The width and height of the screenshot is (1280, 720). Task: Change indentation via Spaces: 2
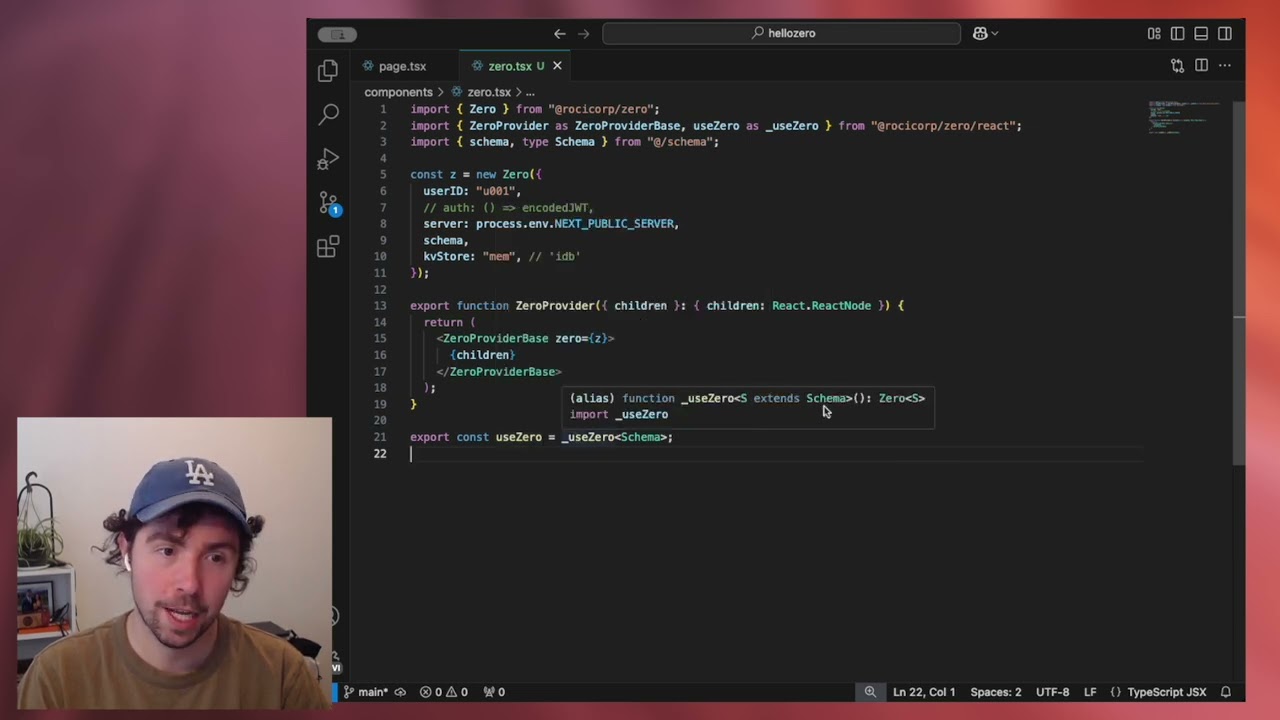(x=996, y=692)
